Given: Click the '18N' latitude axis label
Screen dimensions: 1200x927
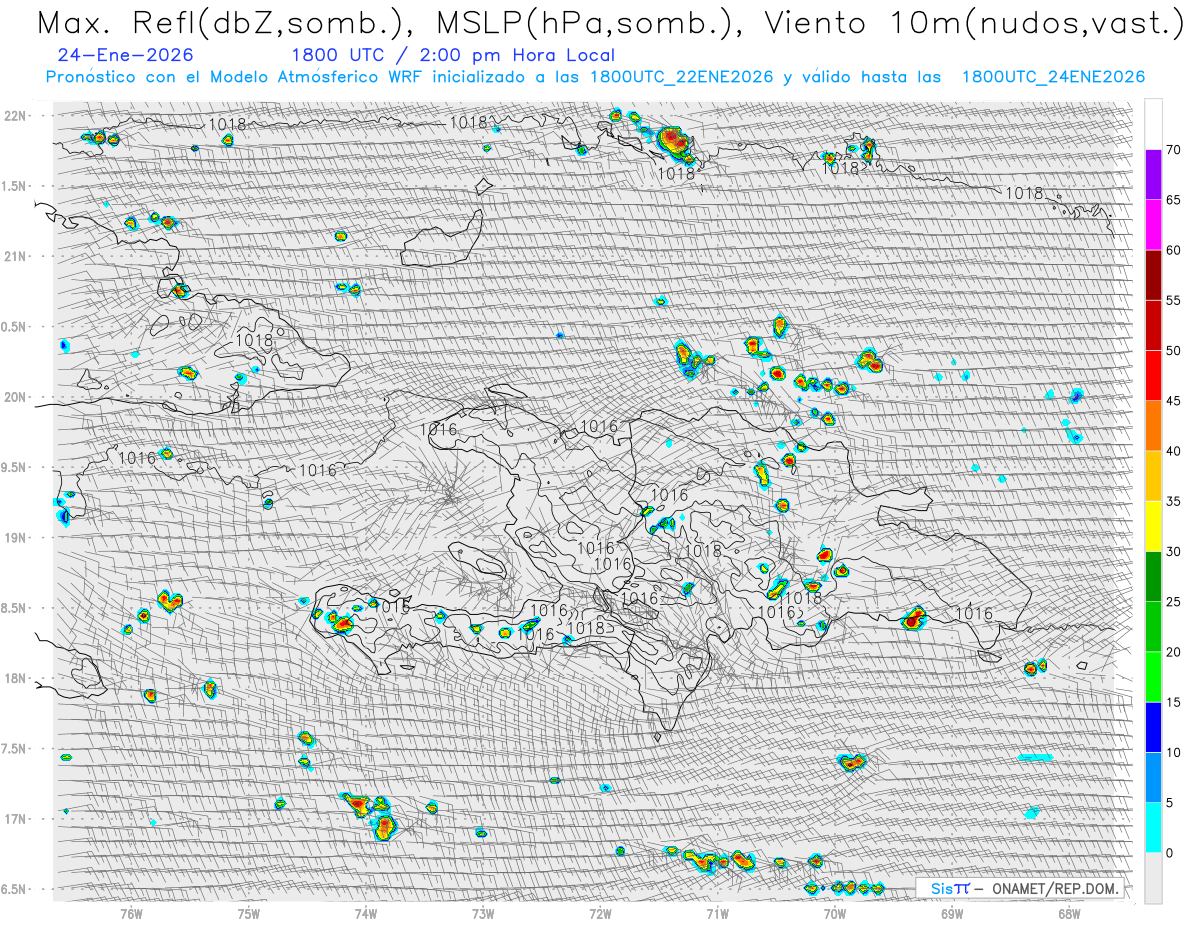Looking at the screenshot, I should (15, 679).
